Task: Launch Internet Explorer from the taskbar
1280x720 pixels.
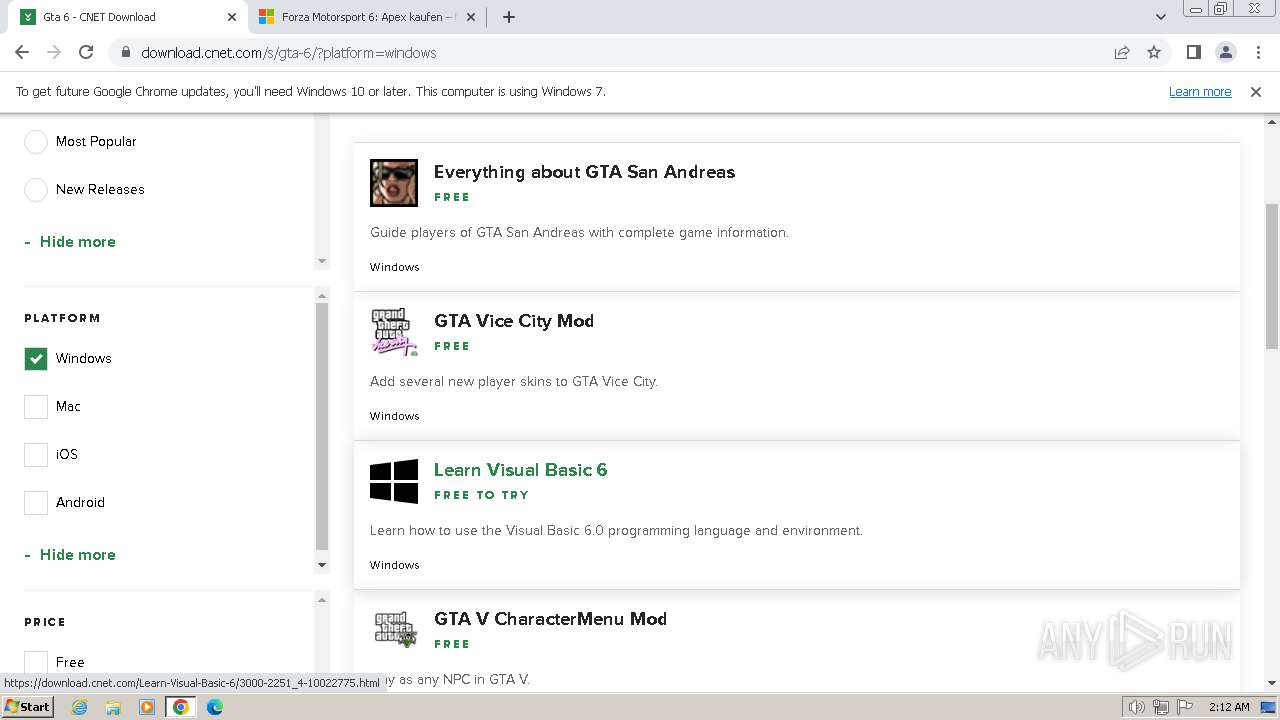Action: (x=80, y=707)
